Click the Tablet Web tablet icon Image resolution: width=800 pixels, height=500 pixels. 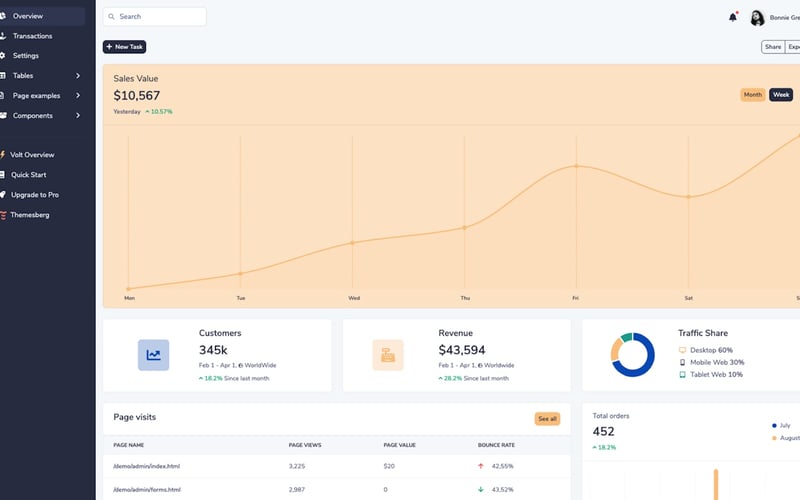point(682,374)
